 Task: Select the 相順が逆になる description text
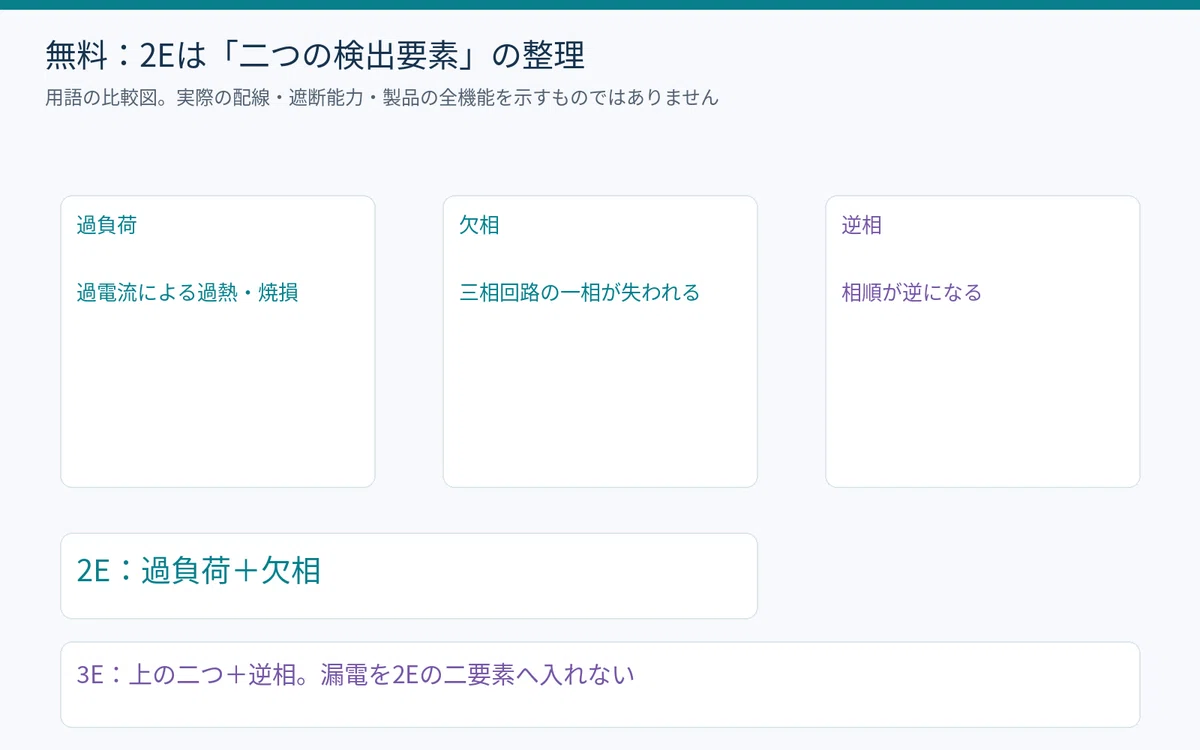click(911, 293)
